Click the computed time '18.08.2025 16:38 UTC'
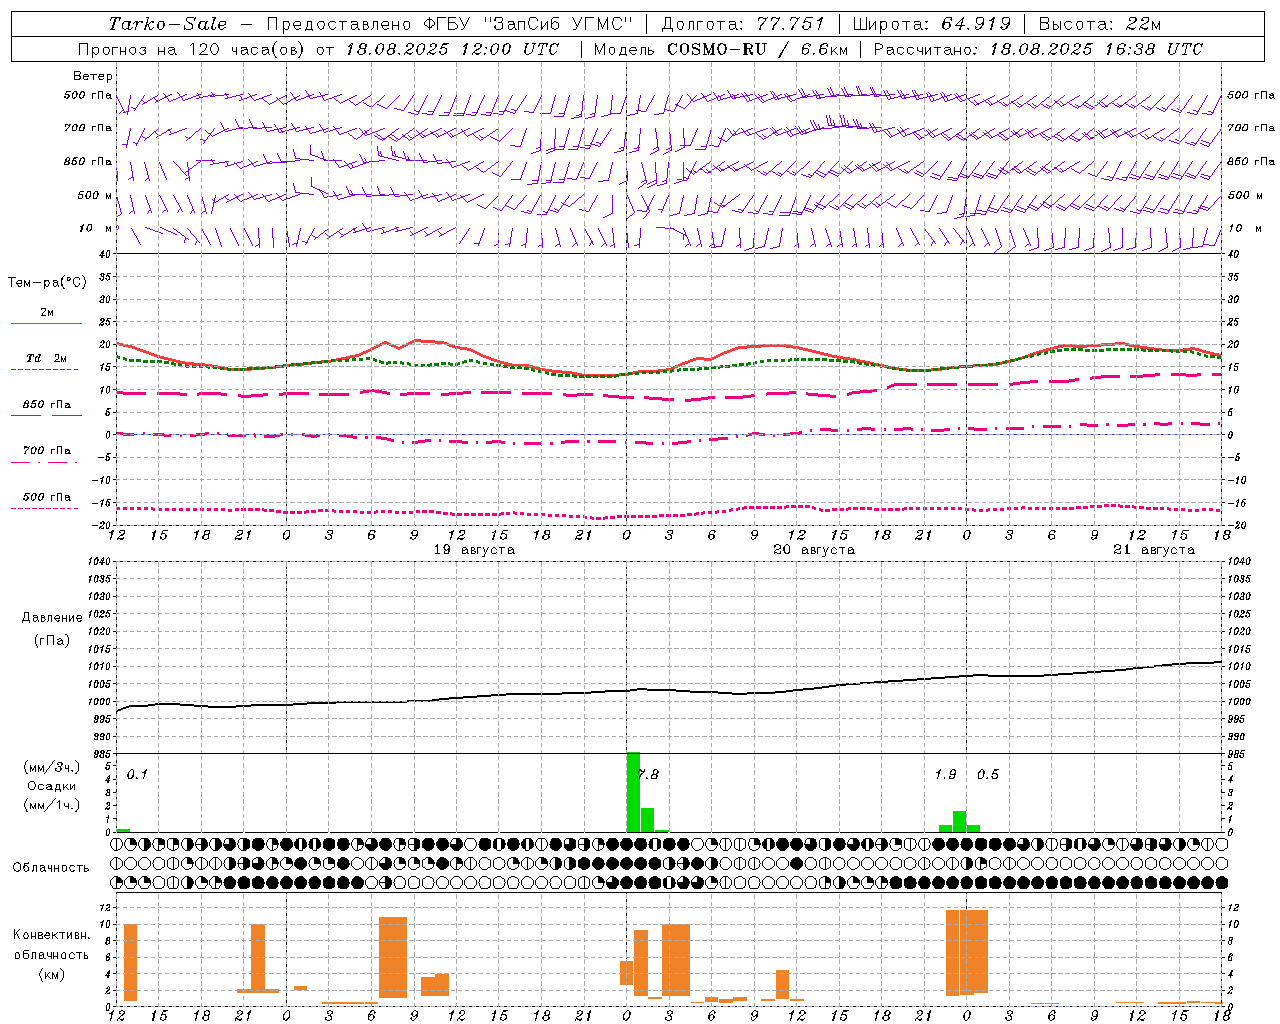The height and width of the screenshot is (1024, 1280). (x=1096, y=49)
